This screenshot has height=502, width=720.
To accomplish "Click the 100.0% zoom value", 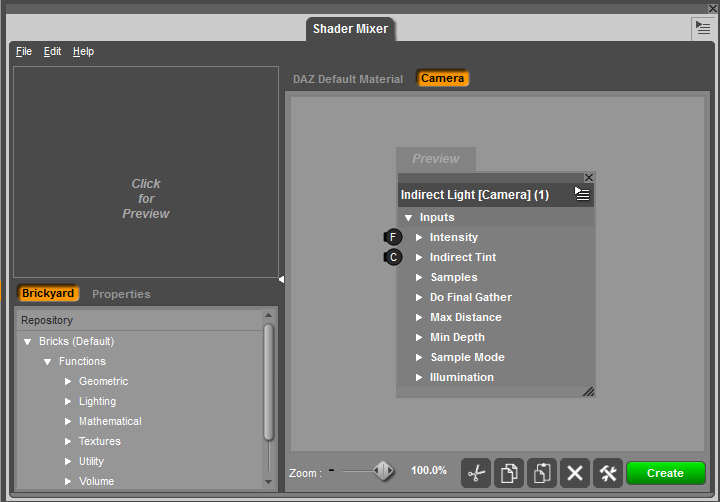I will 429,470.
